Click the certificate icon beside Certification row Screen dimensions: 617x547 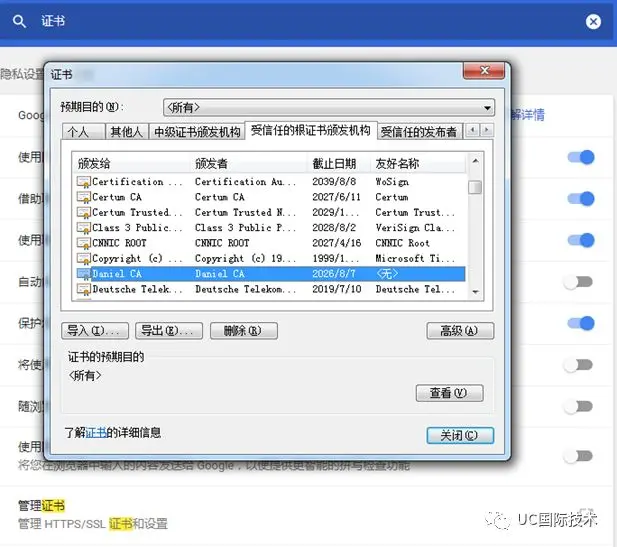[x=83, y=182]
